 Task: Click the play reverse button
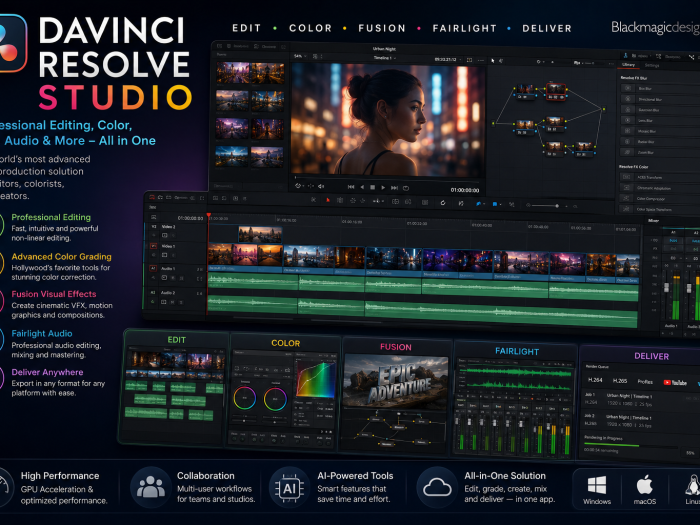click(362, 188)
